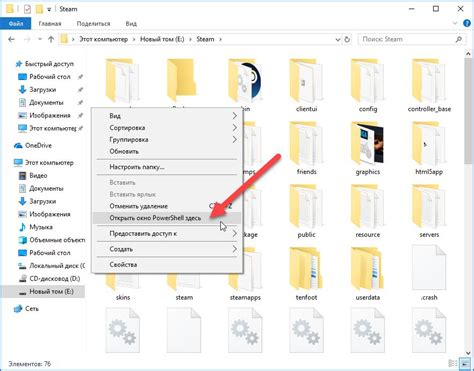Expand the Группировка context submenu
The image size is (474, 371).
pyautogui.click(x=167, y=140)
